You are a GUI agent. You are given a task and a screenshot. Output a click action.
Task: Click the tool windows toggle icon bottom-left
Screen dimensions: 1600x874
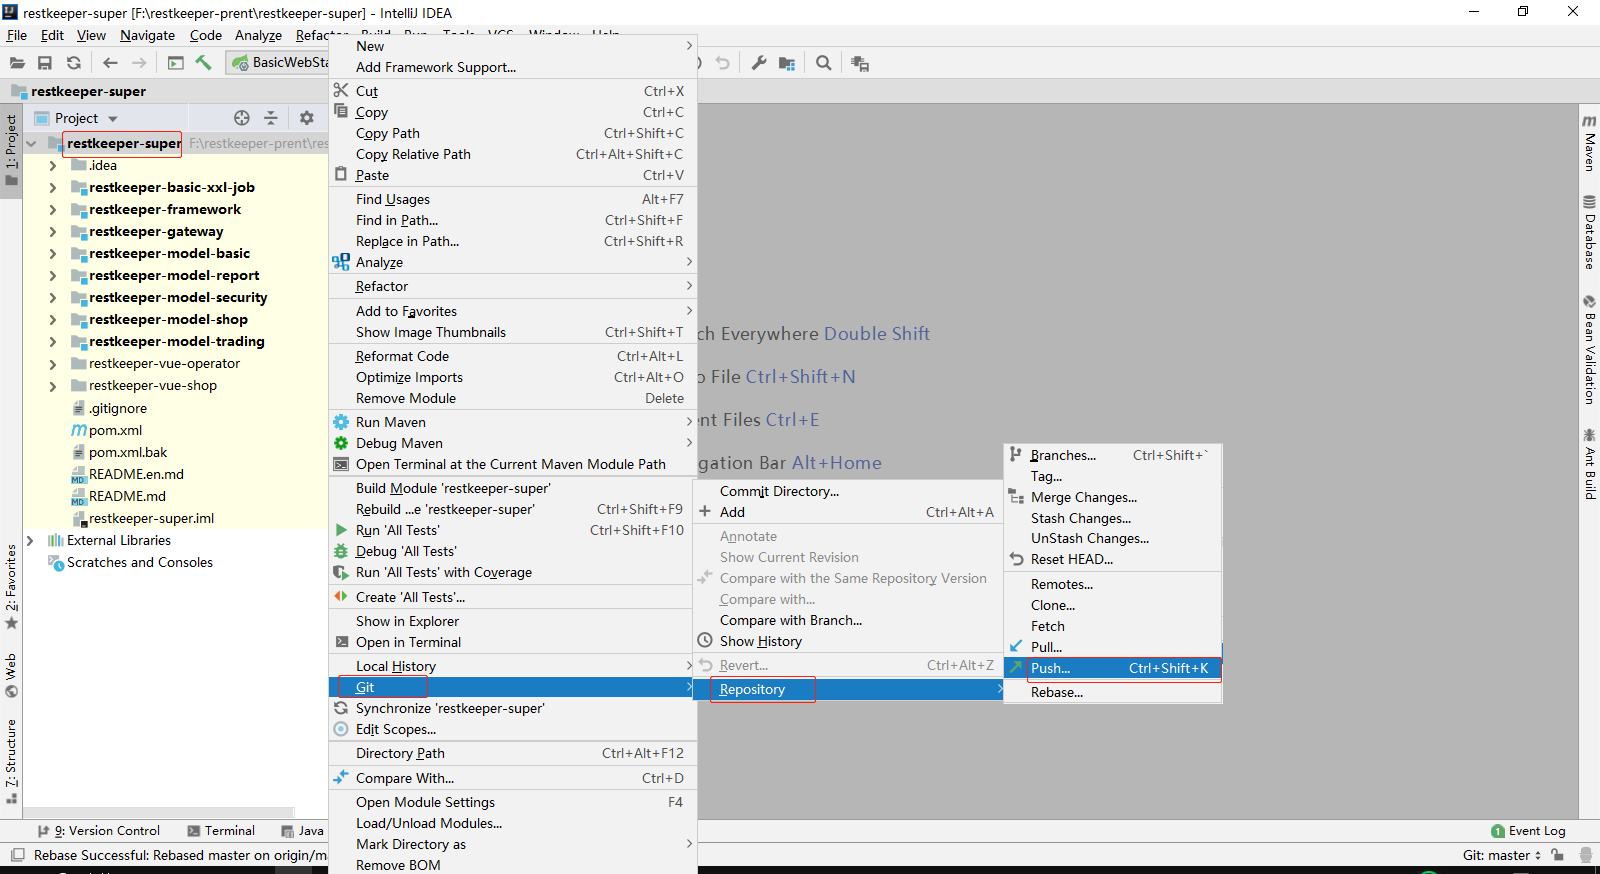click(x=17, y=855)
